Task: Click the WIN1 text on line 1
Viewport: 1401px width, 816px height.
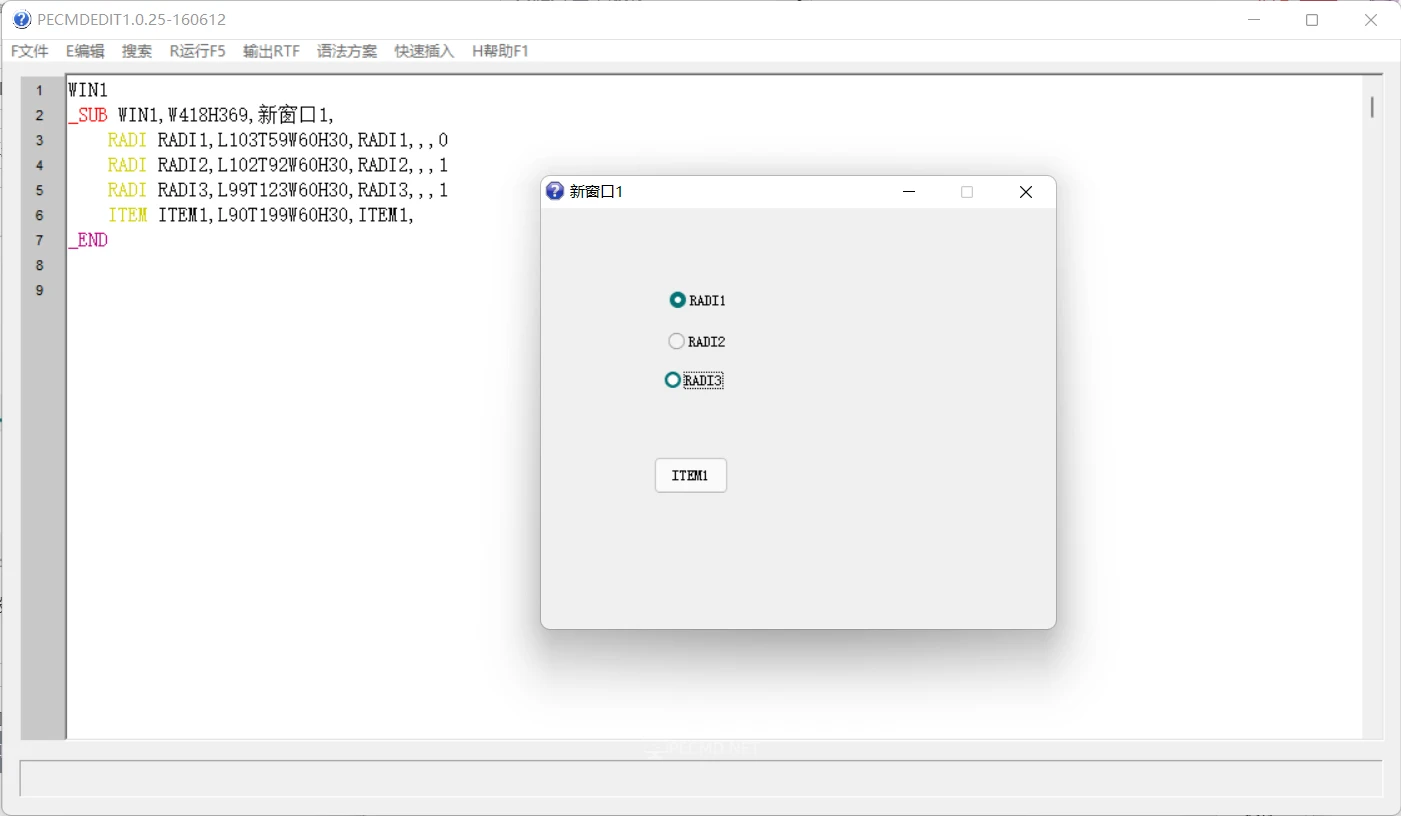Action: click(x=88, y=90)
